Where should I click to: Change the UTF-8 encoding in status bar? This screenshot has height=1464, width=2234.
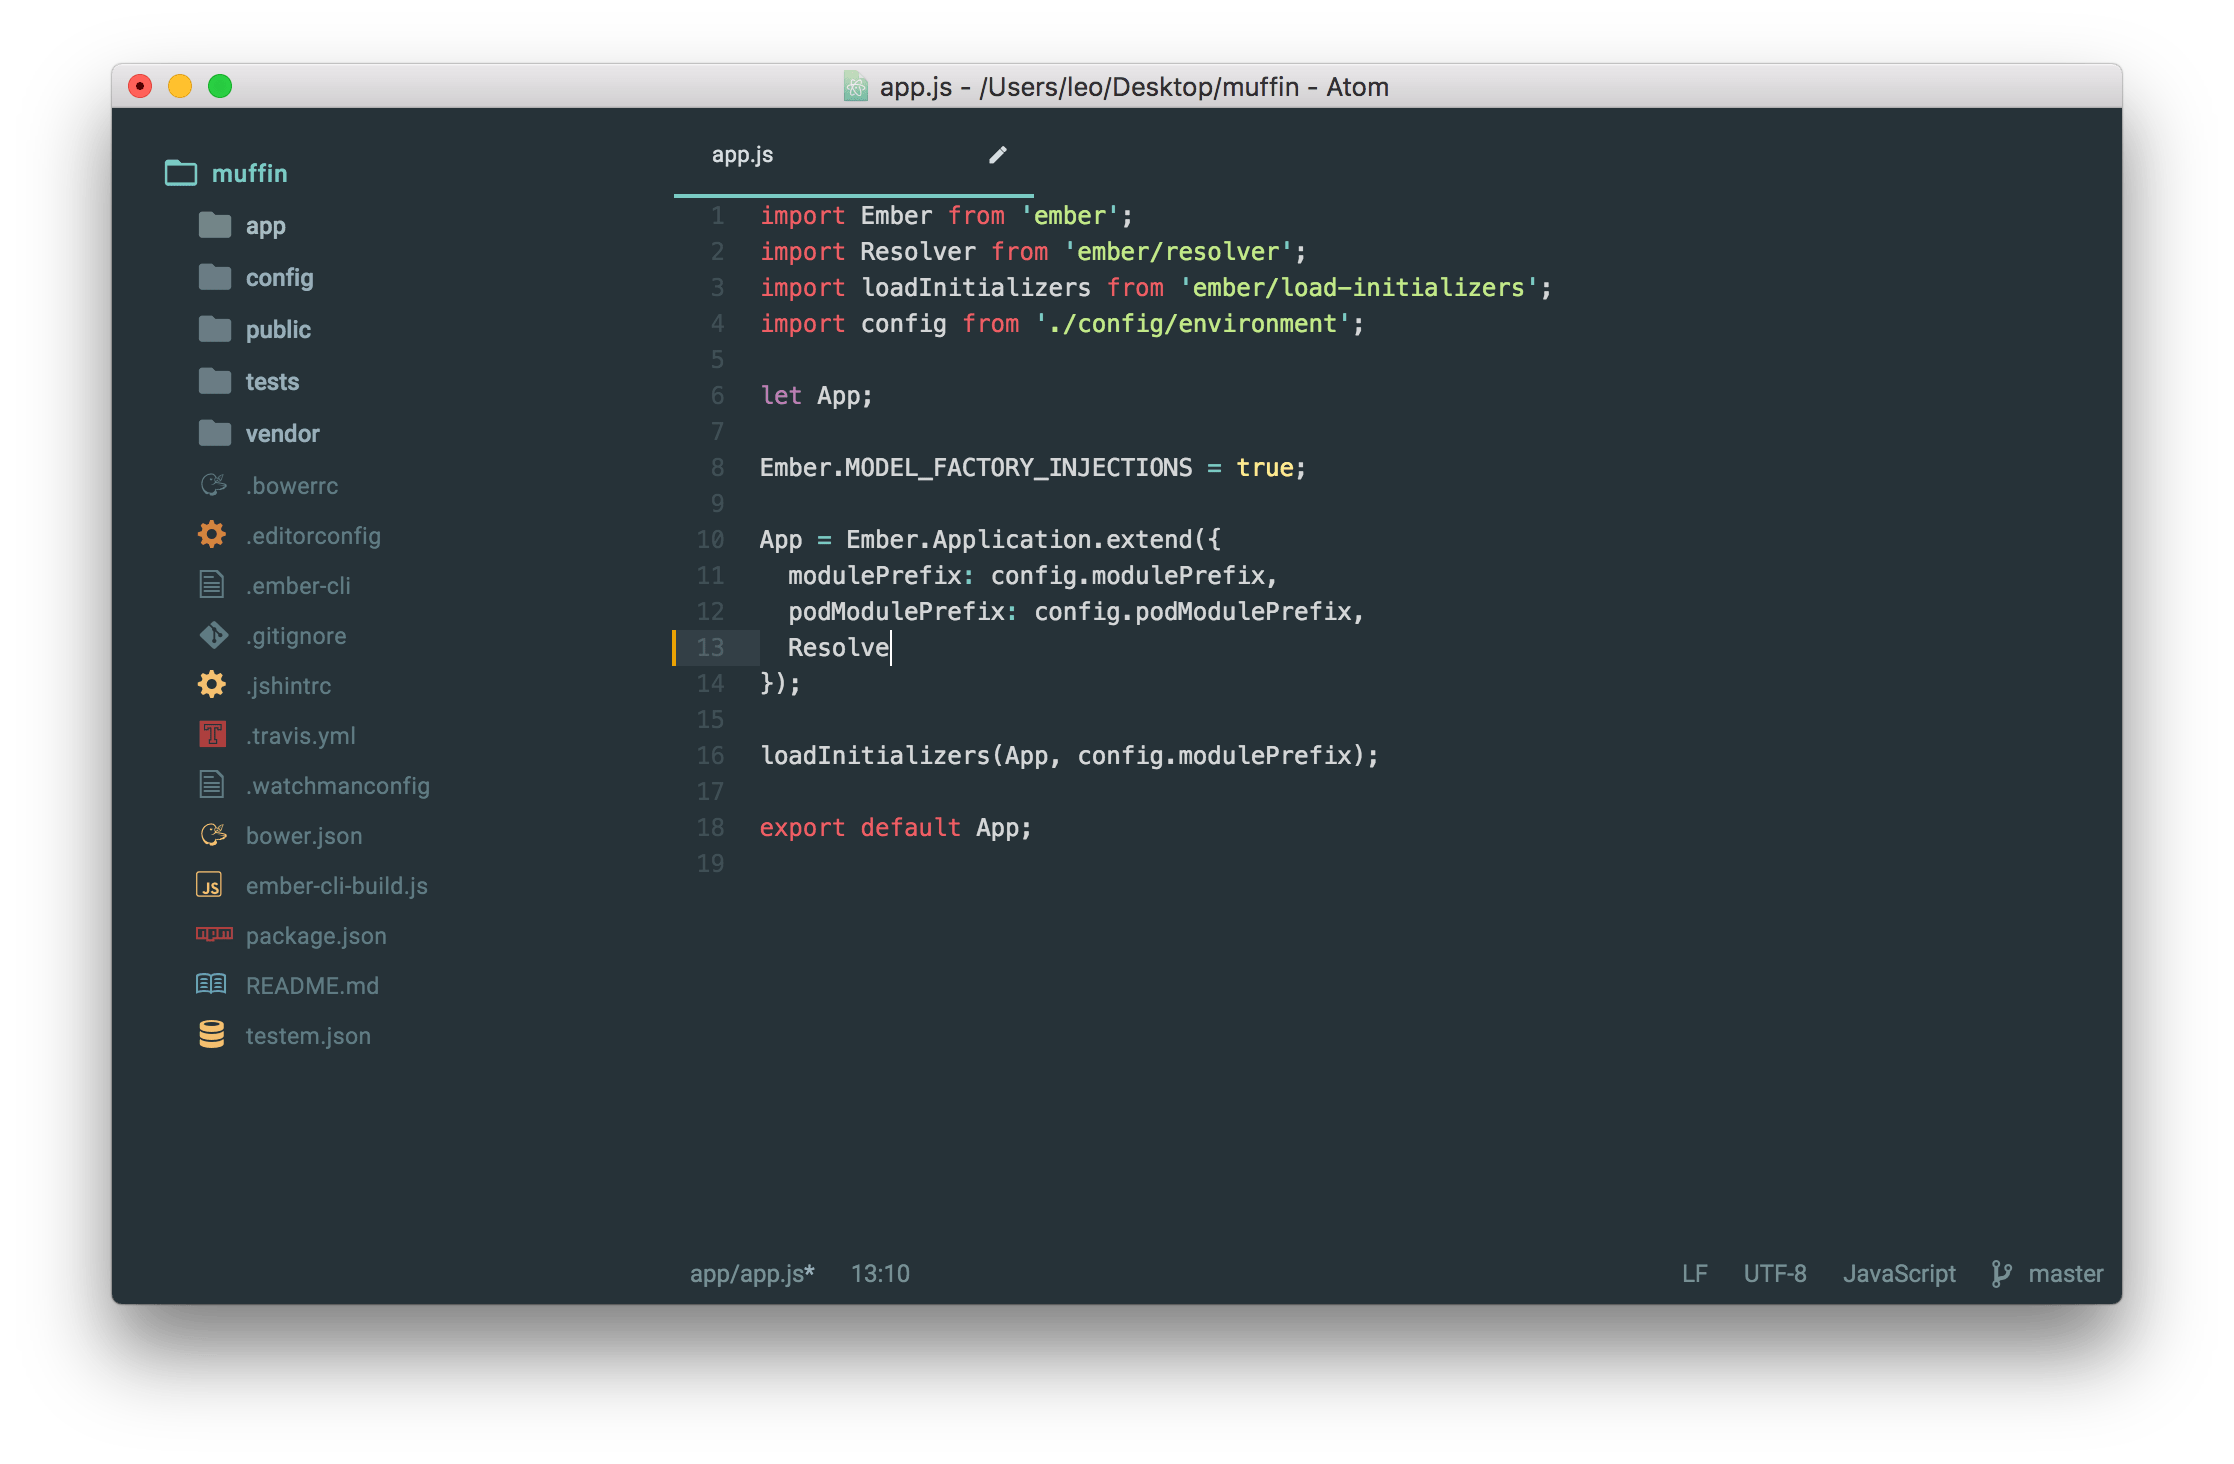pyautogui.click(x=1774, y=1273)
